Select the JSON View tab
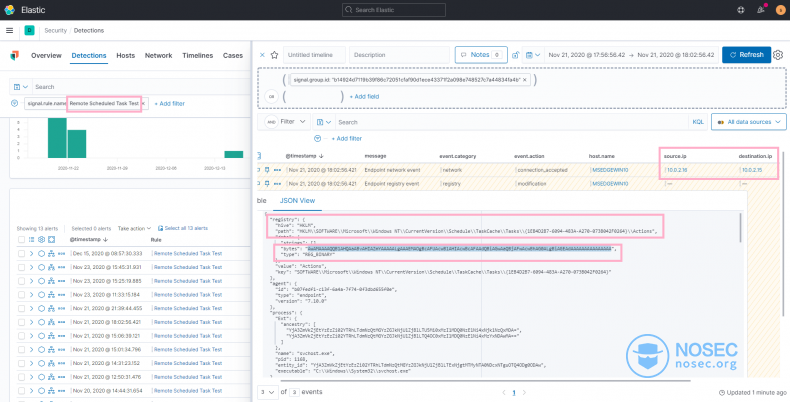The width and height of the screenshot is (790, 402). (x=297, y=200)
